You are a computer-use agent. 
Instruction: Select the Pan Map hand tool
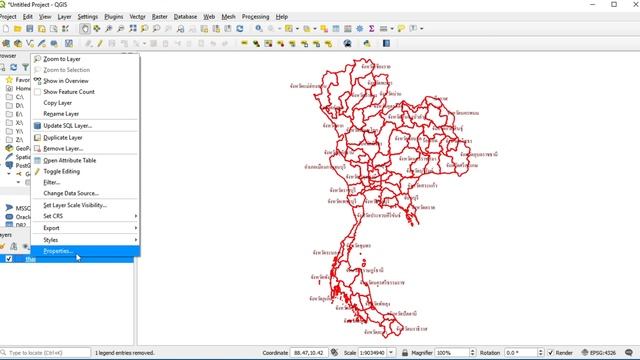(84, 29)
